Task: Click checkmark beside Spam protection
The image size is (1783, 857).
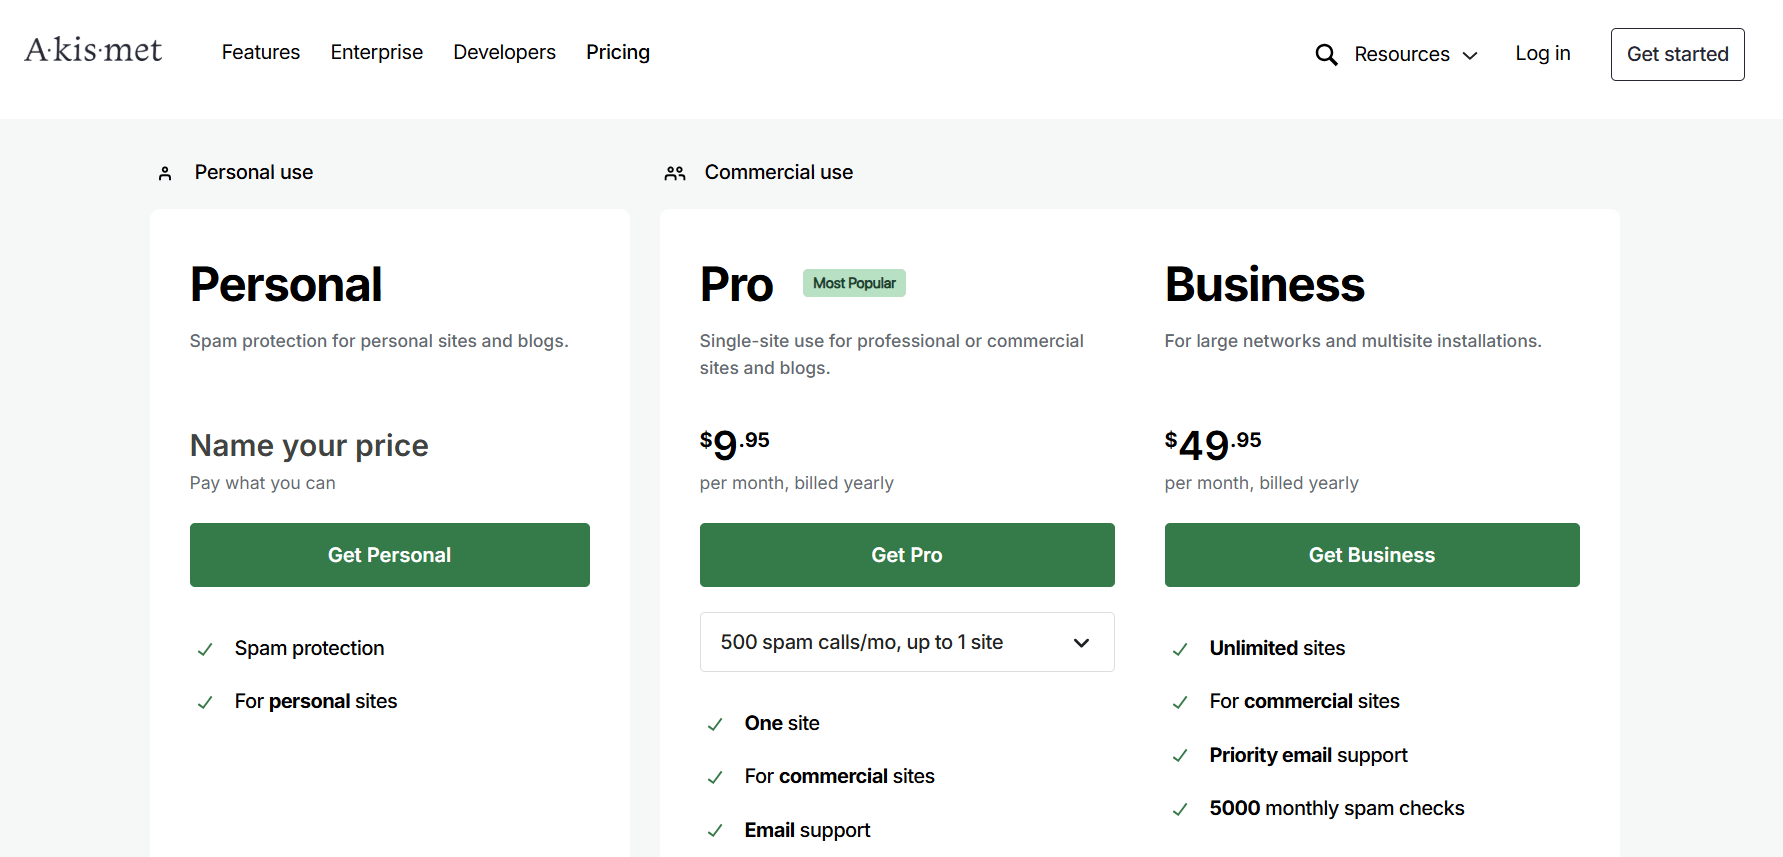Action: click(x=205, y=650)
